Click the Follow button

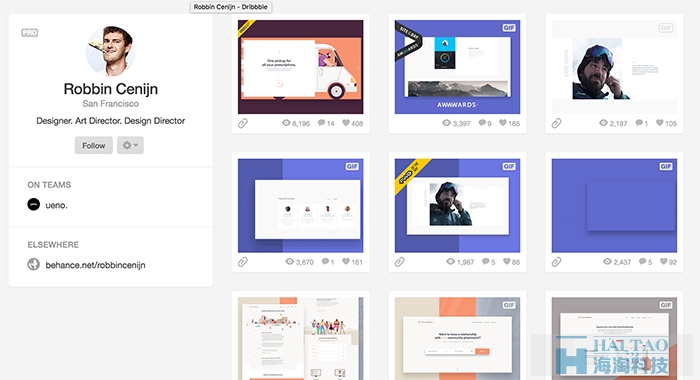coord(94,145)
